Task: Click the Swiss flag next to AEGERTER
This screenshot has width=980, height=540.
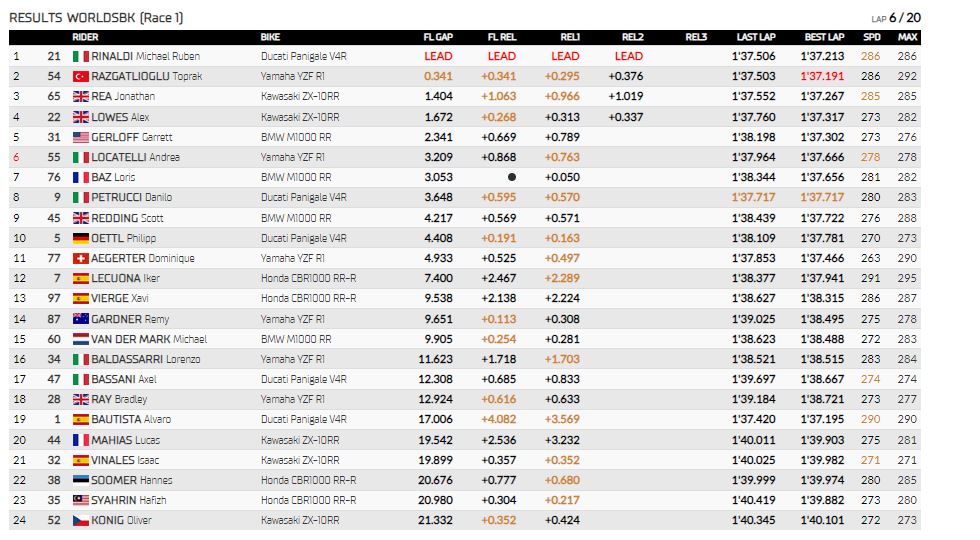Action: click(81, 258)
